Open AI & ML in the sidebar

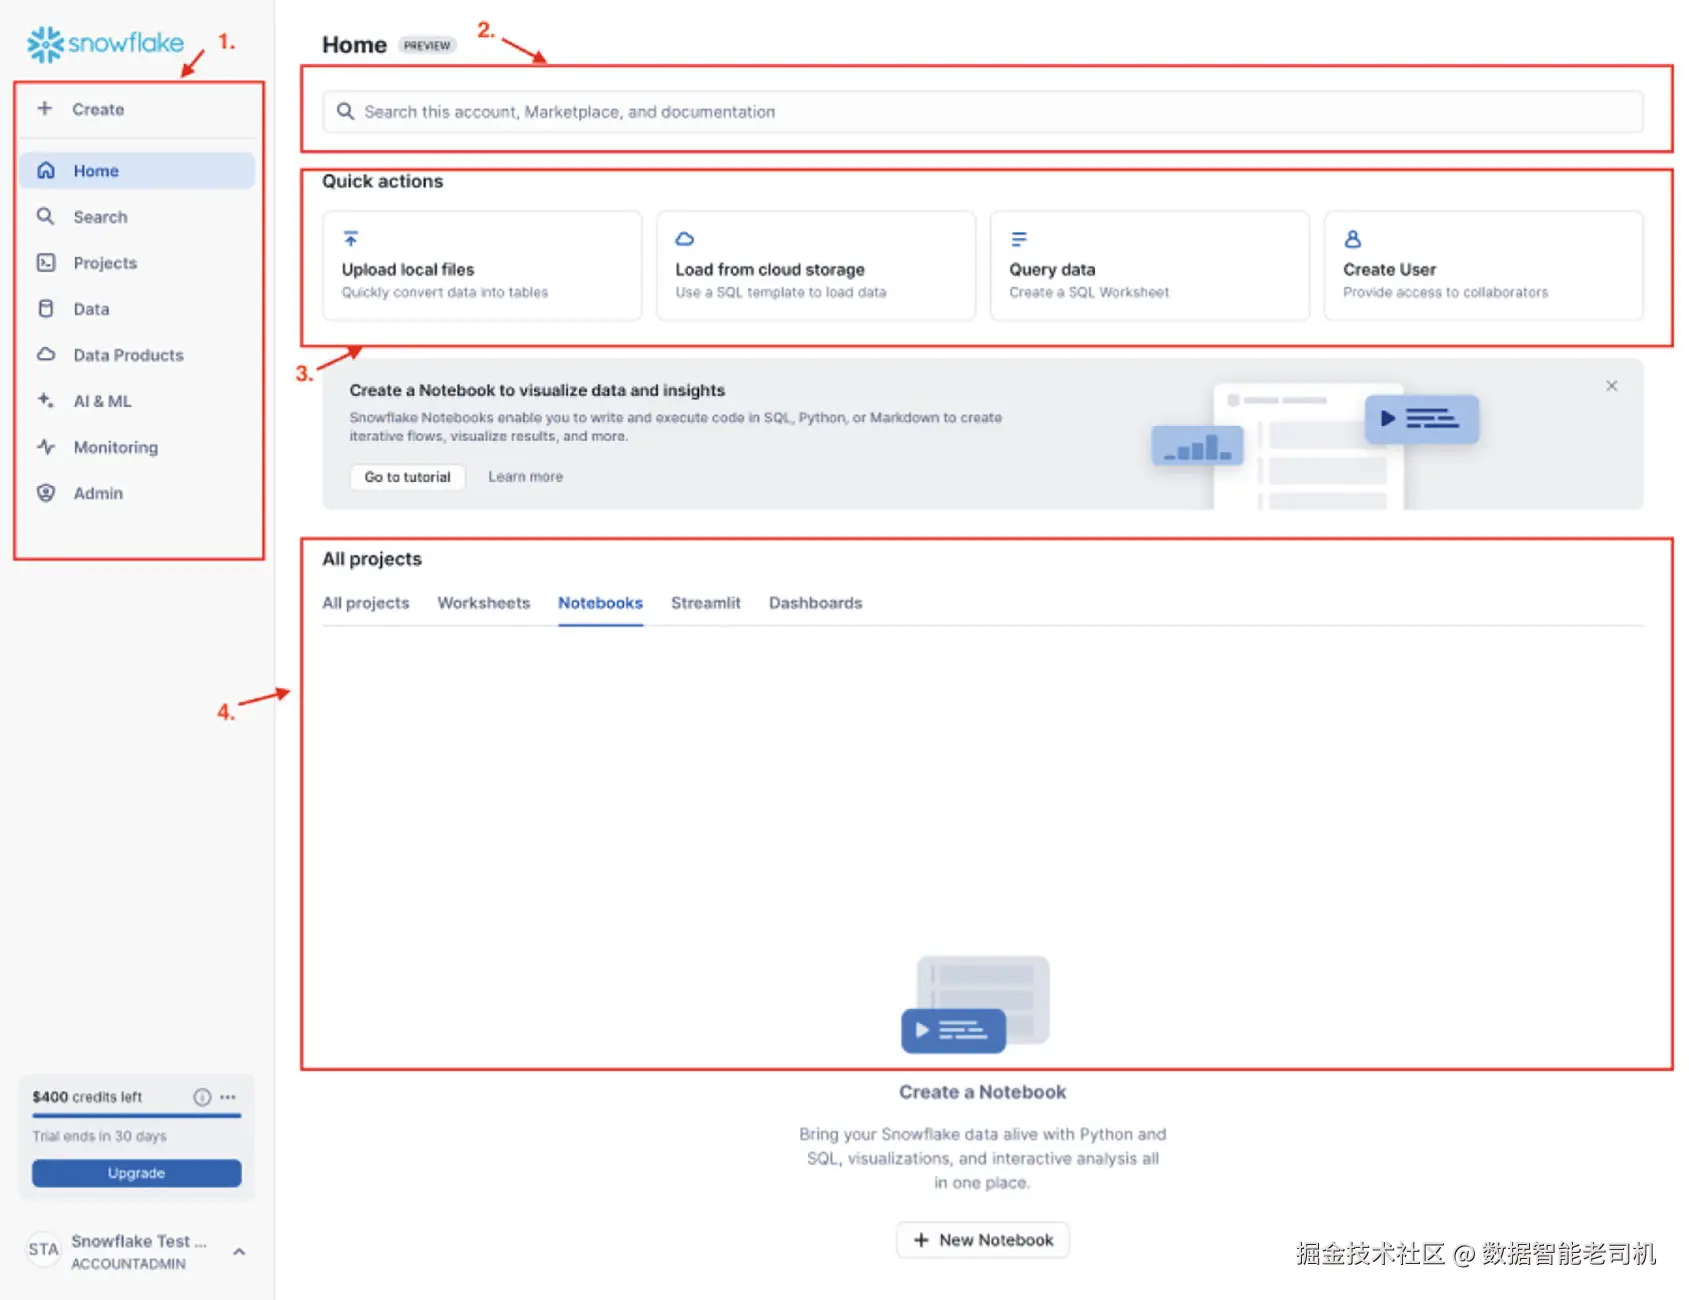[137, 400]
